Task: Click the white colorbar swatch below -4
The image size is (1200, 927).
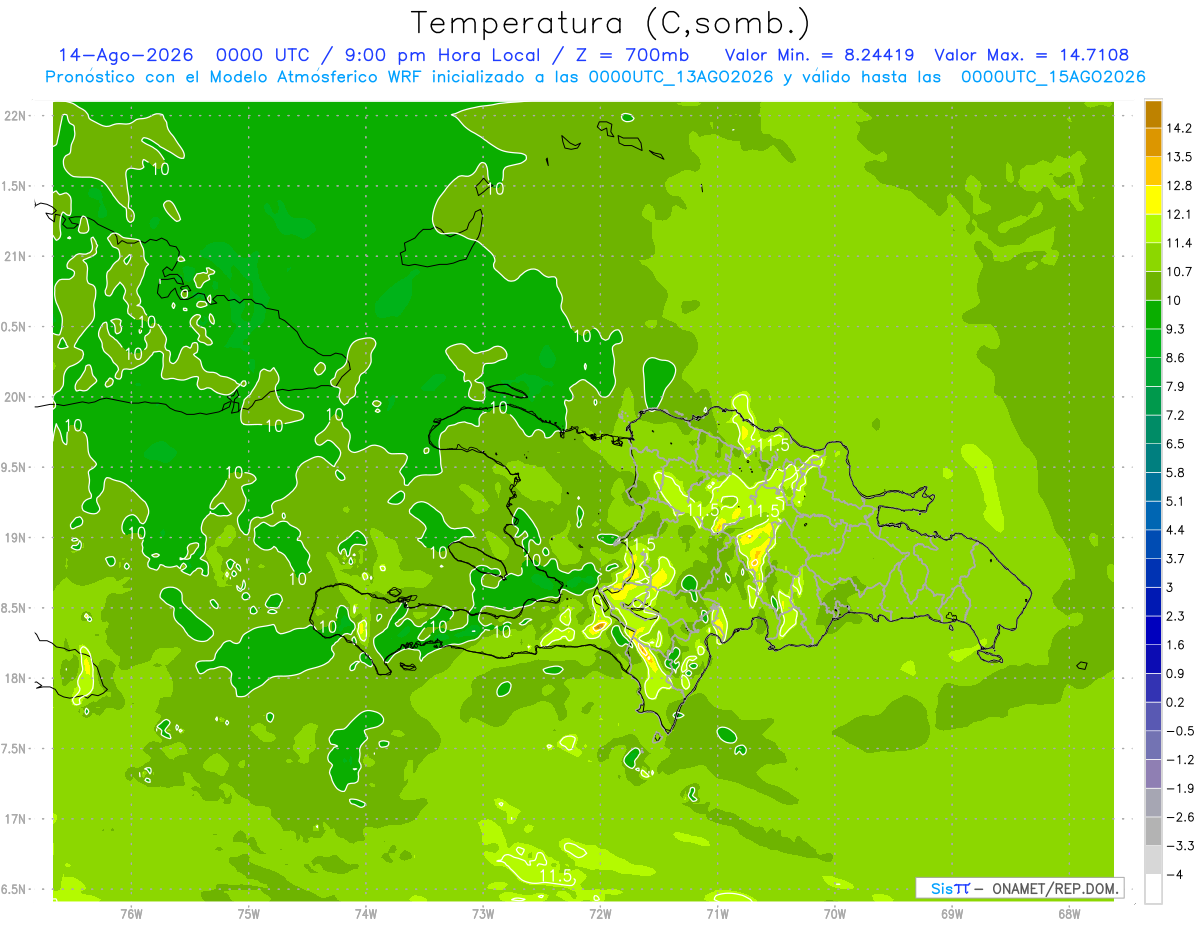Action: point(1153,889)
